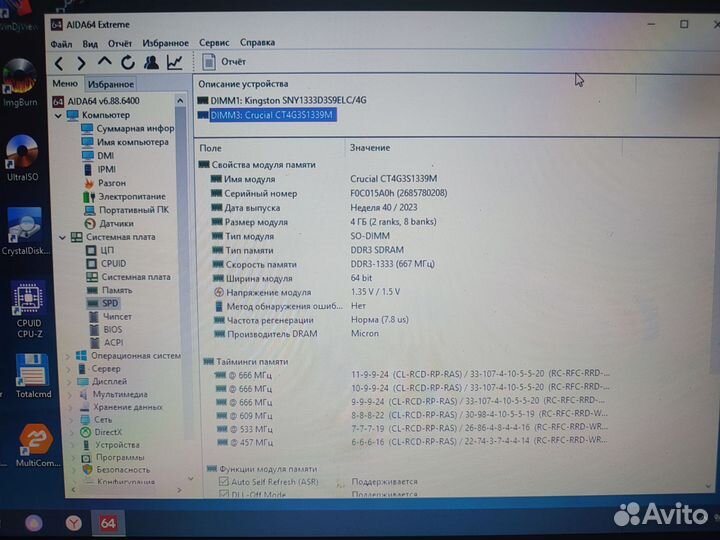720x540 pixels.
Task: Open the Файл menu
Action: [62, 44]
